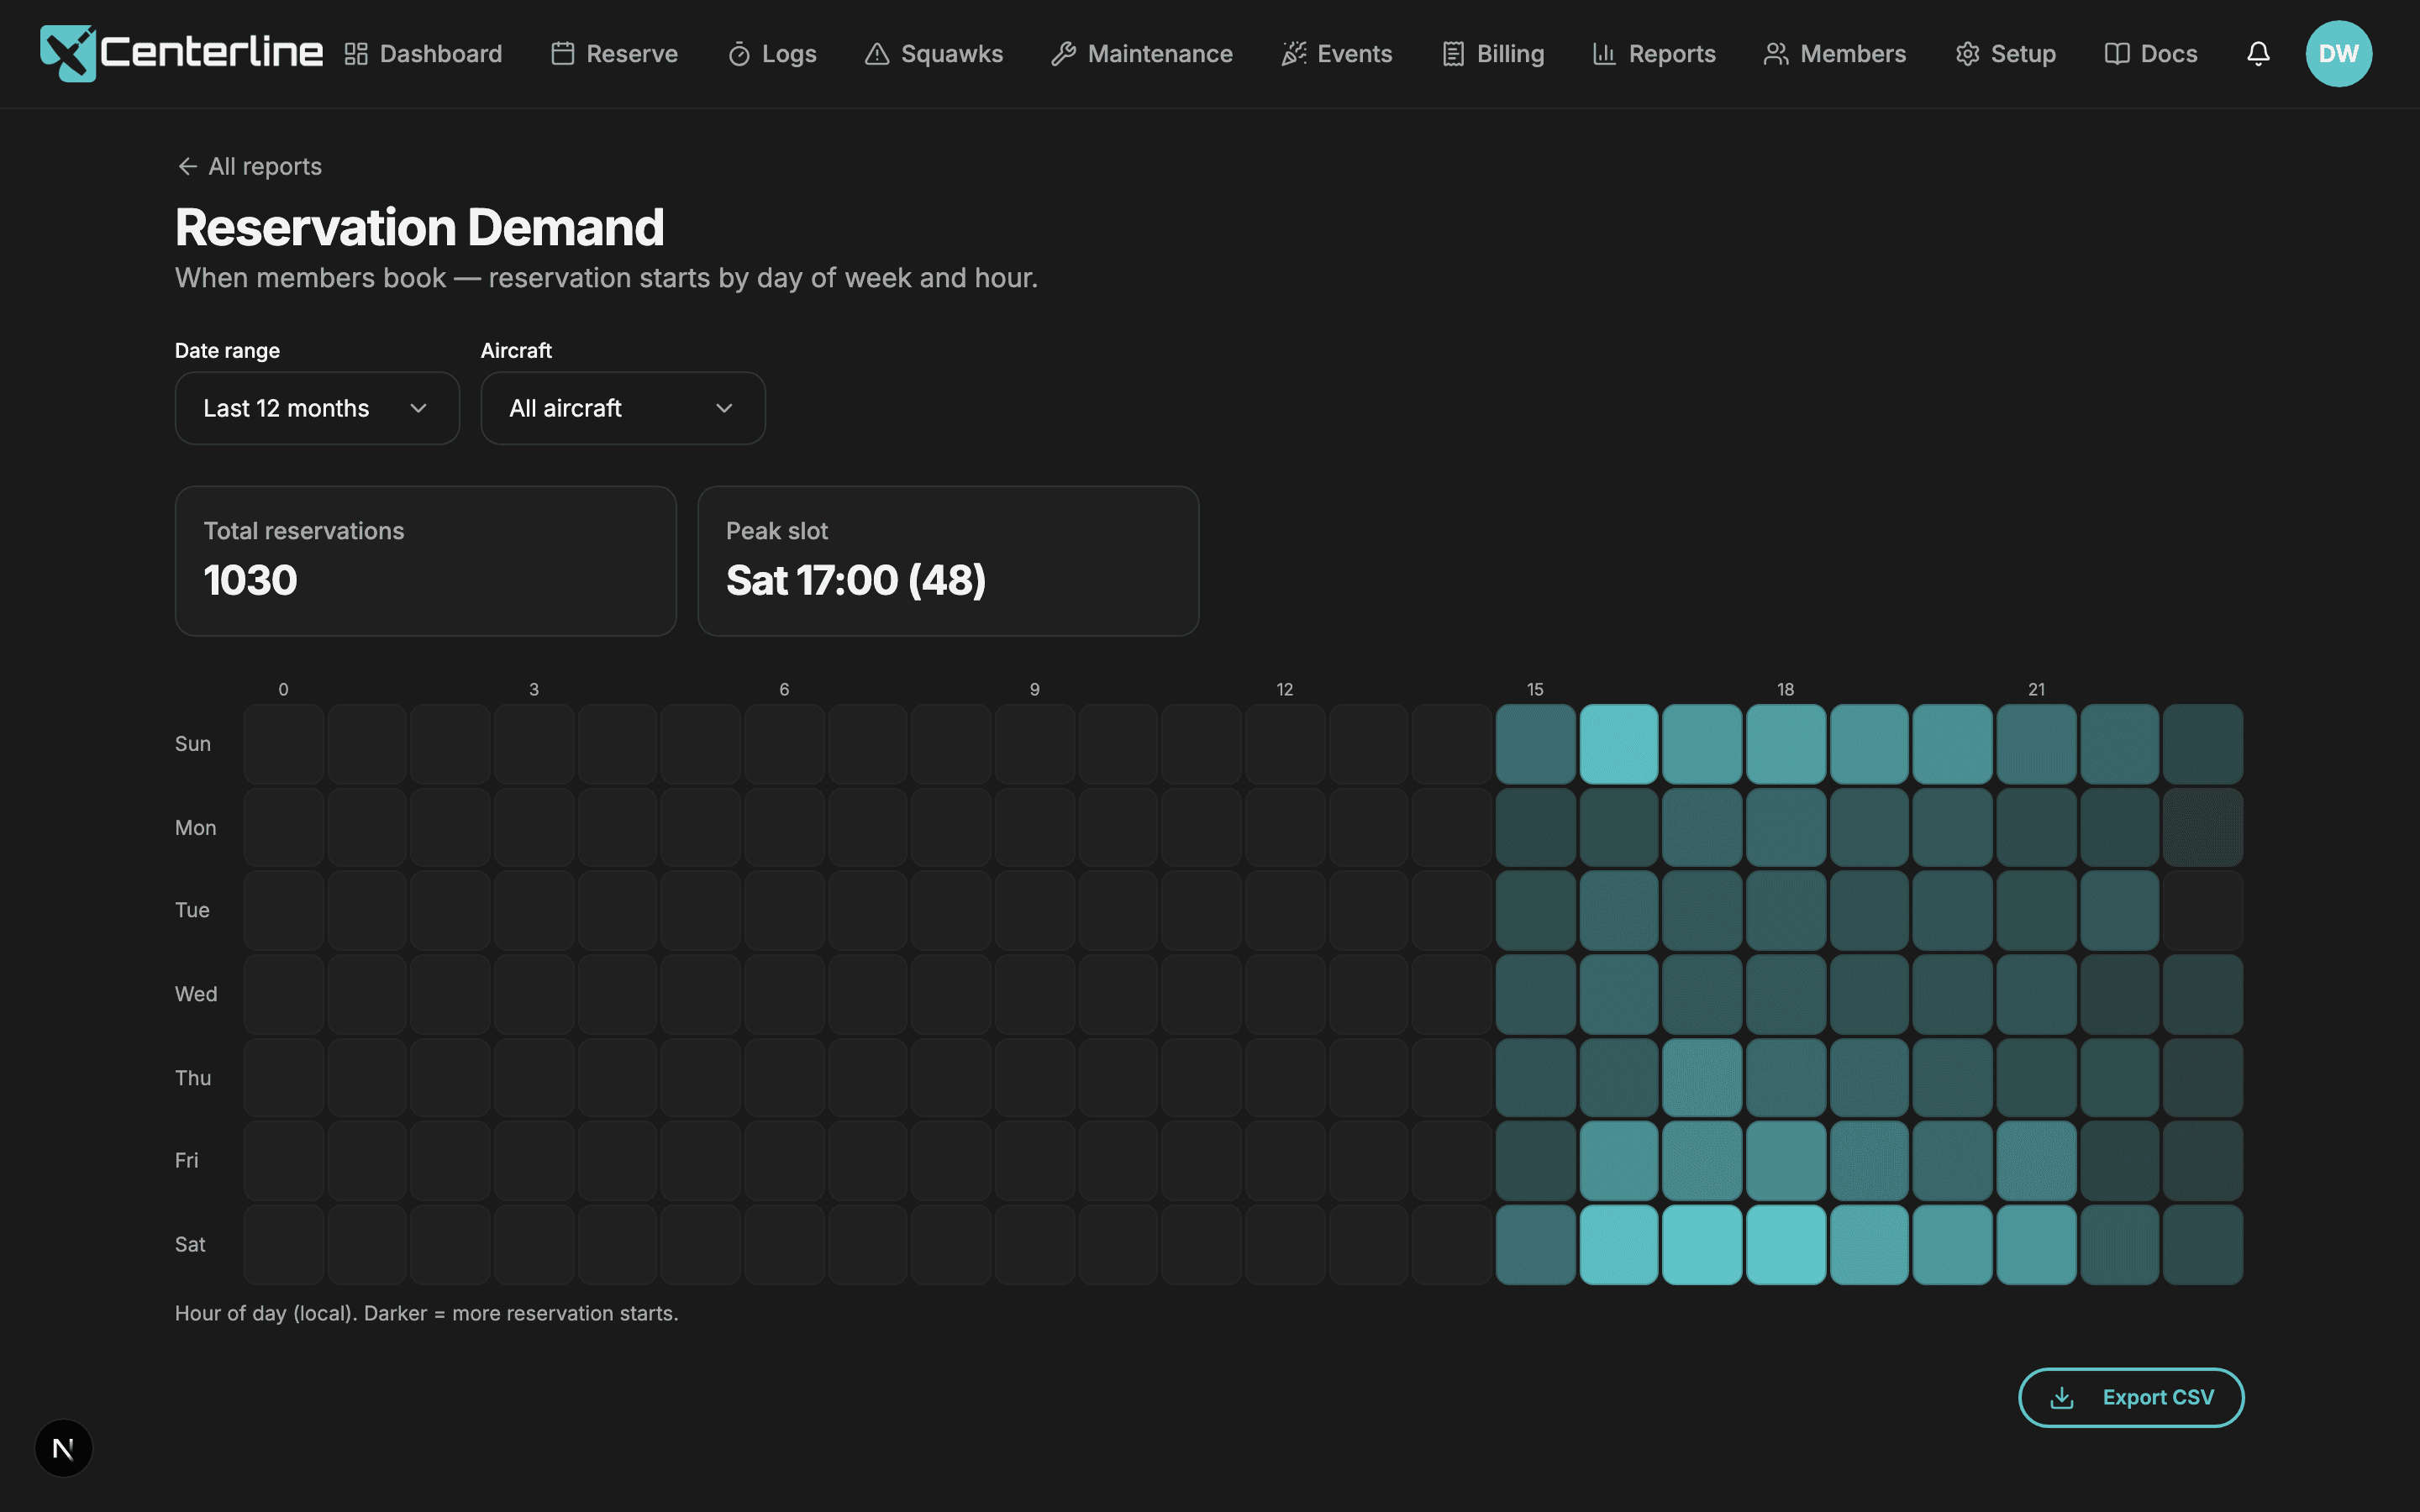Select Tuesday 23:00 empty heatmap cell
Image resolution: width=2420 pixels, height=1512 pixels.
tap(2203, 910)
